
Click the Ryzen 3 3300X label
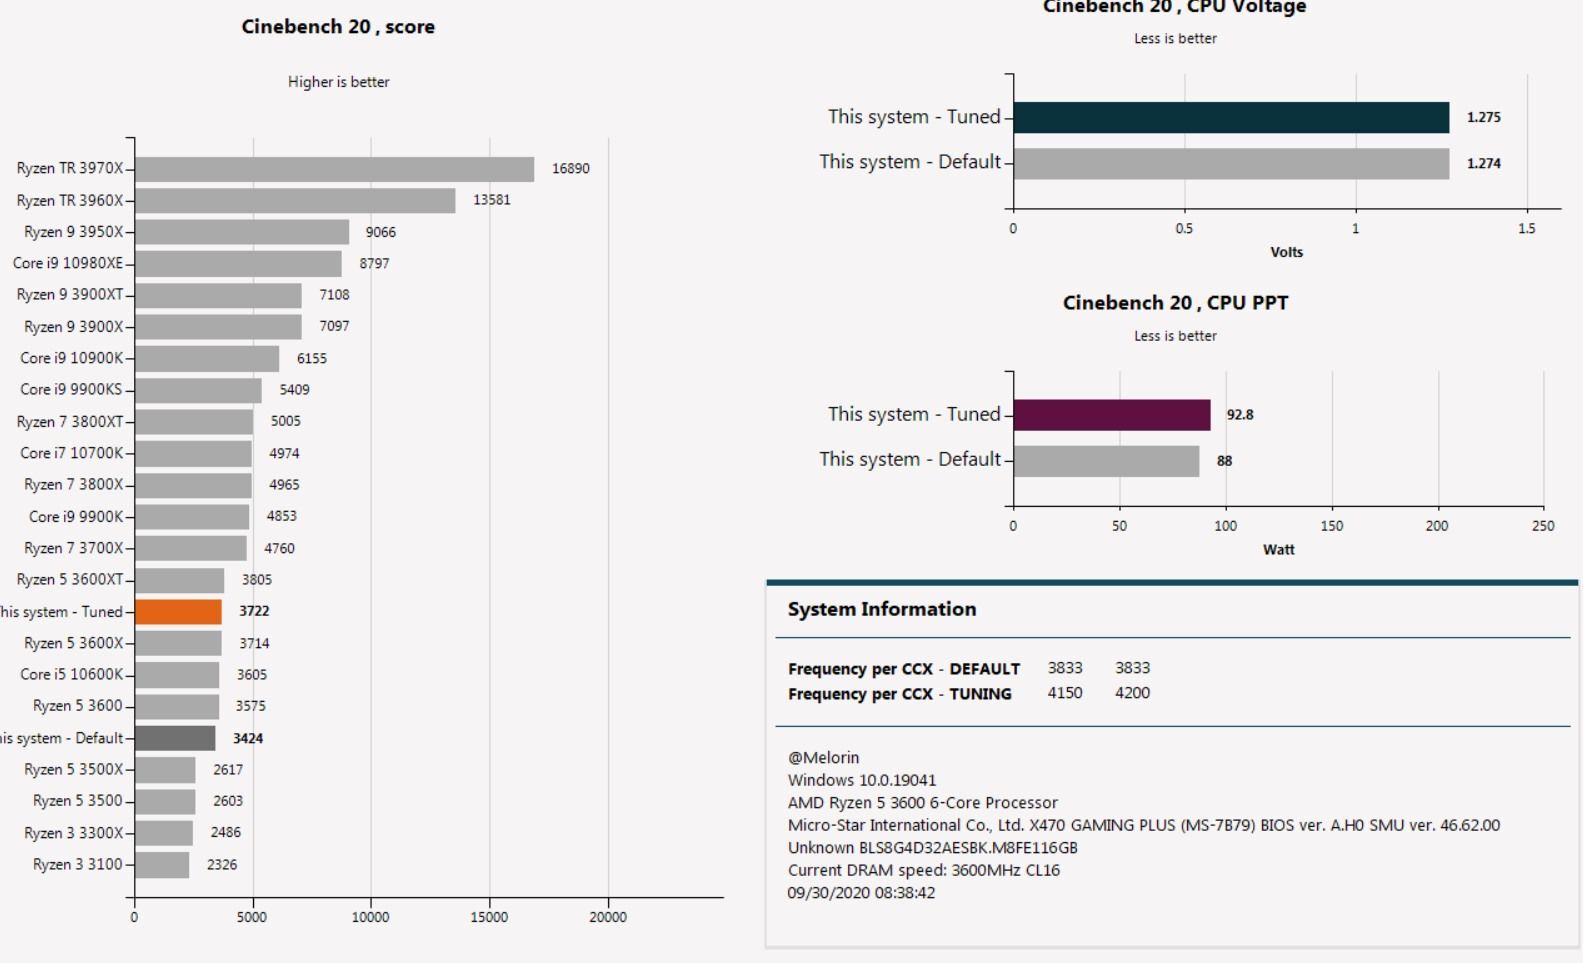click(x=73, y=833)
